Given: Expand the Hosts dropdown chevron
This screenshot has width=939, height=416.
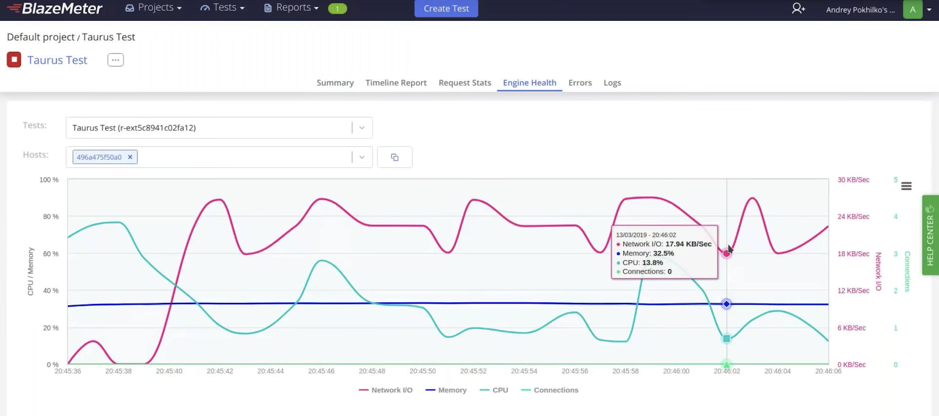Looking at the screenshot, I should click(362, 157).
